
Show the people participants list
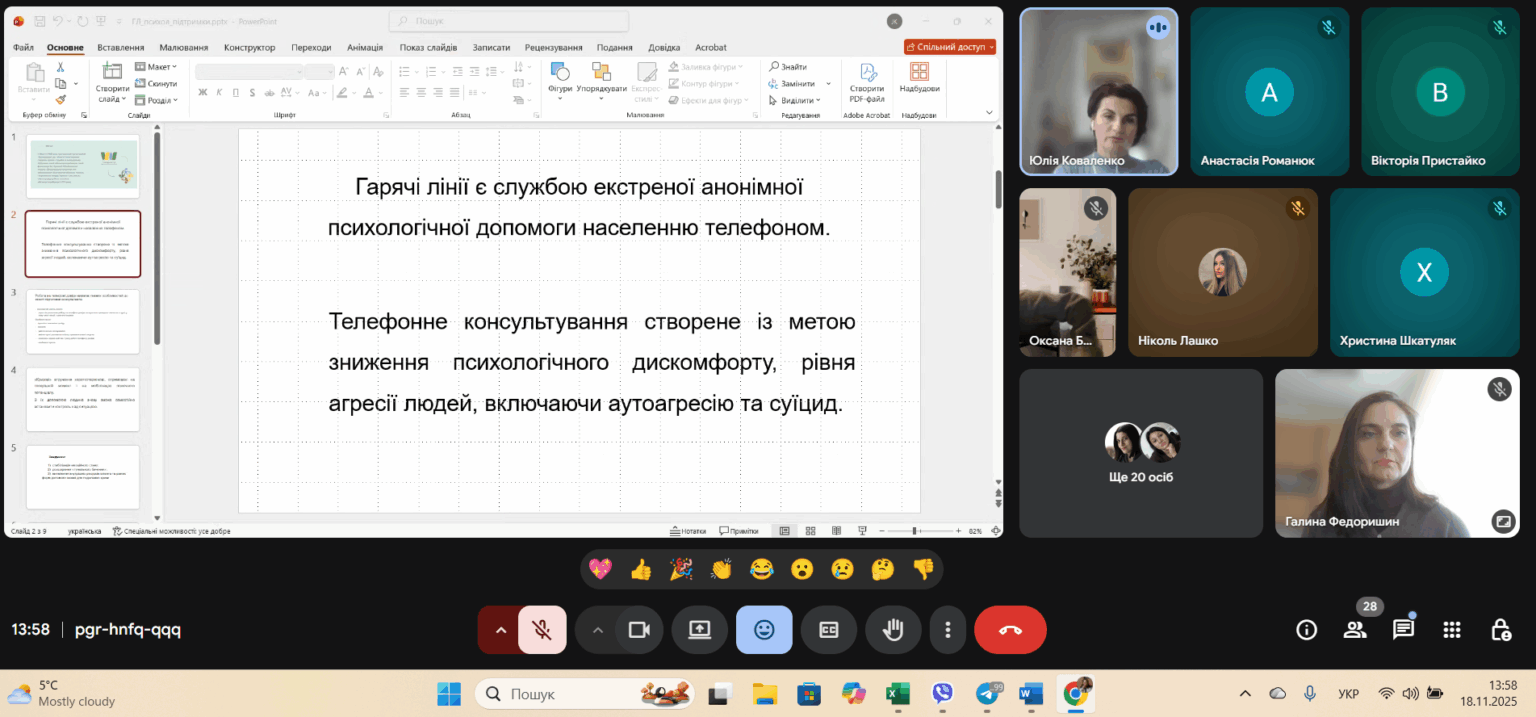[1355, 630]
